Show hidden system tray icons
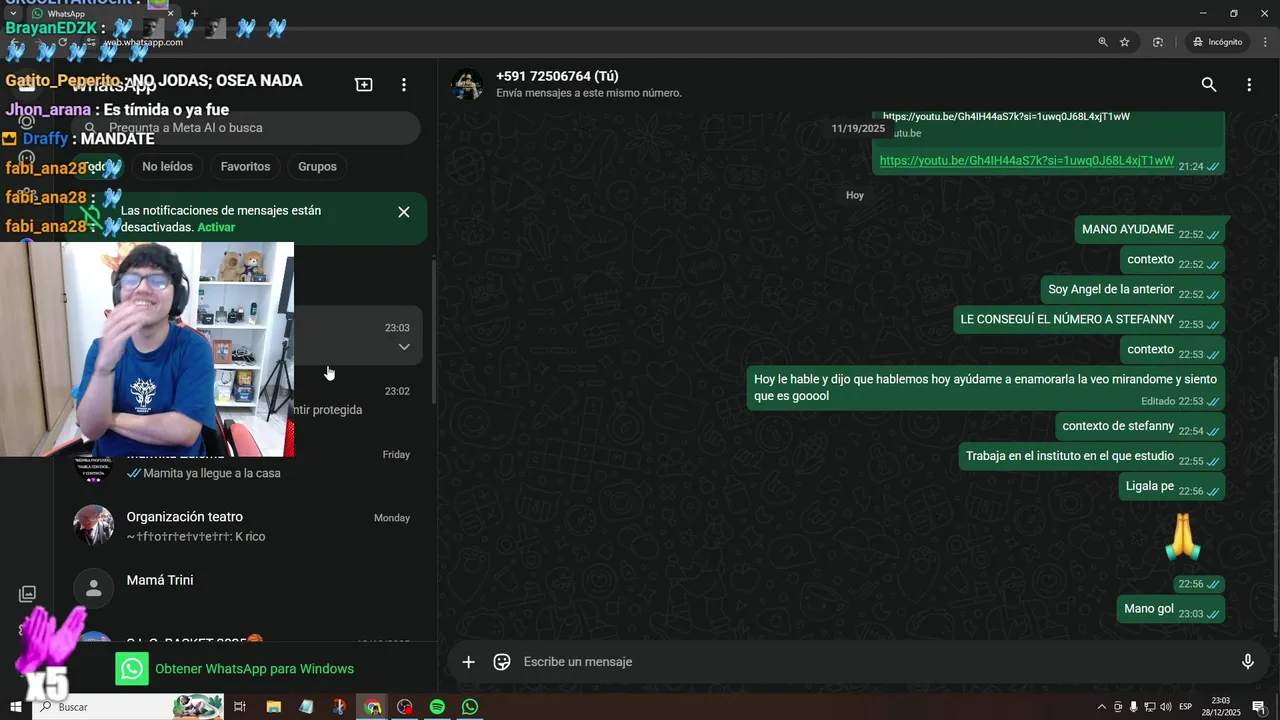 [x=1102, y=707]
